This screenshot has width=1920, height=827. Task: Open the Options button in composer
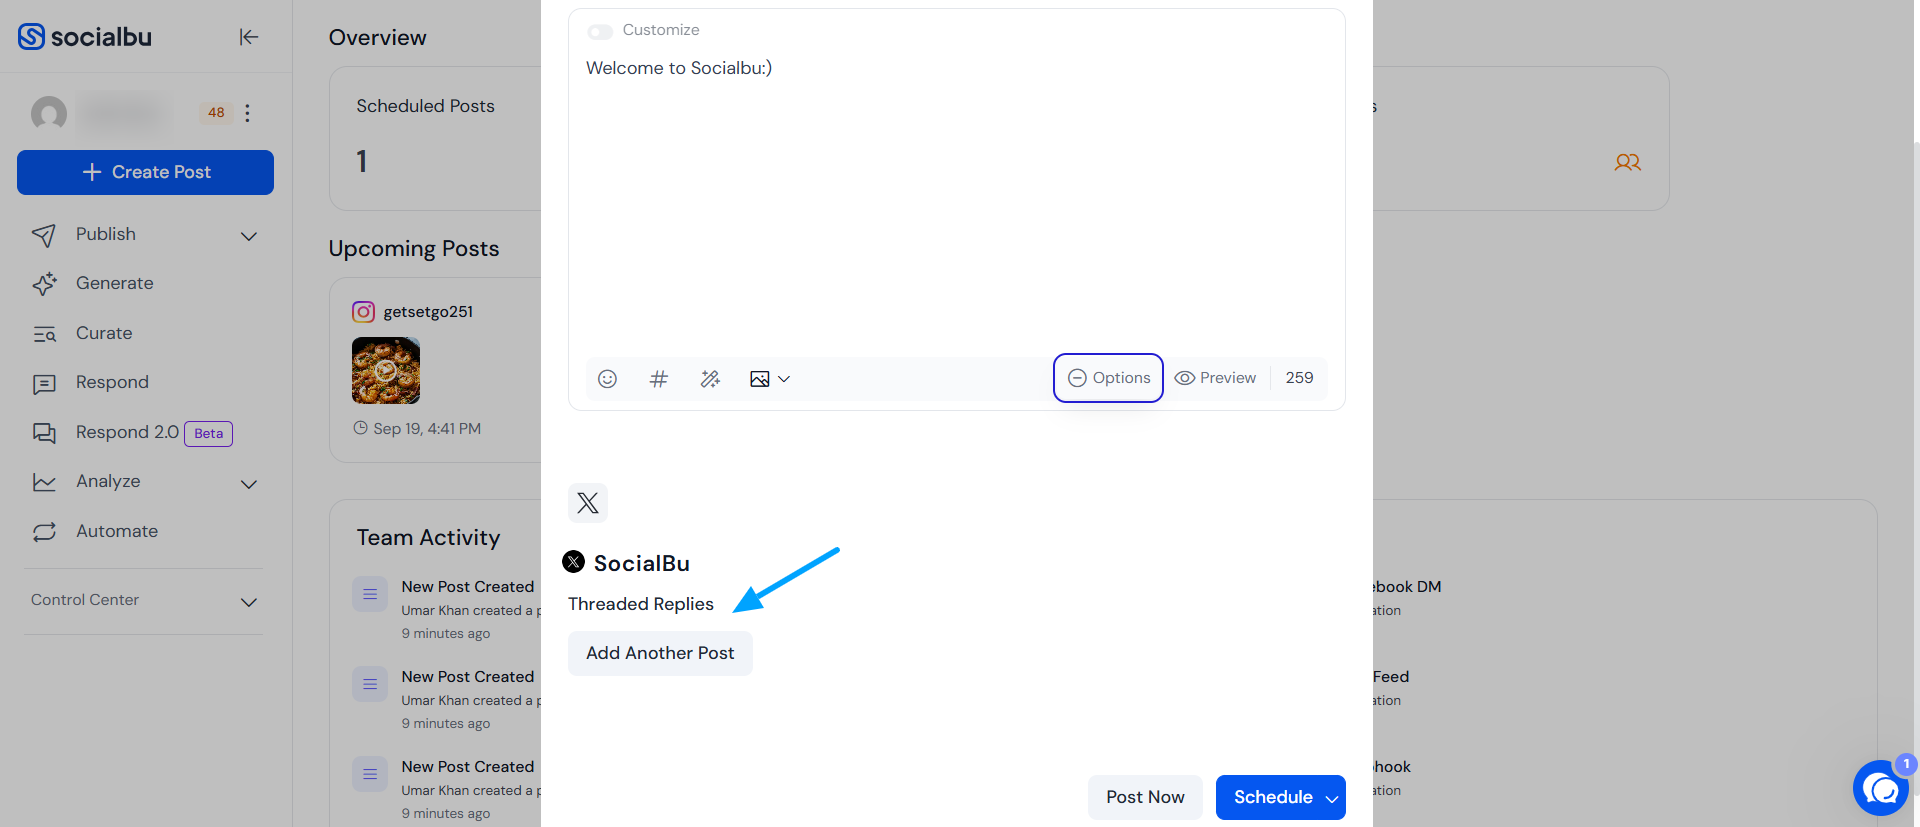(1109, 378)
